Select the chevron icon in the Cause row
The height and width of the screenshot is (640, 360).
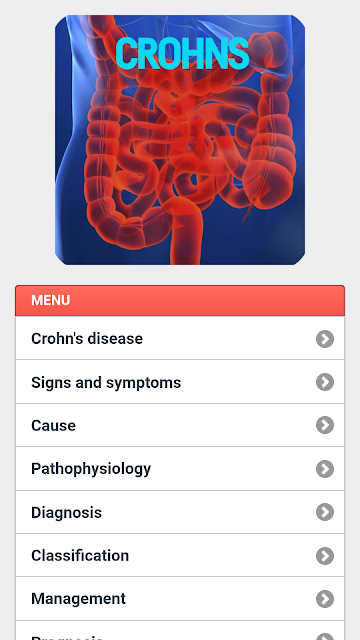pyautogui.click(x=324, y=425)
